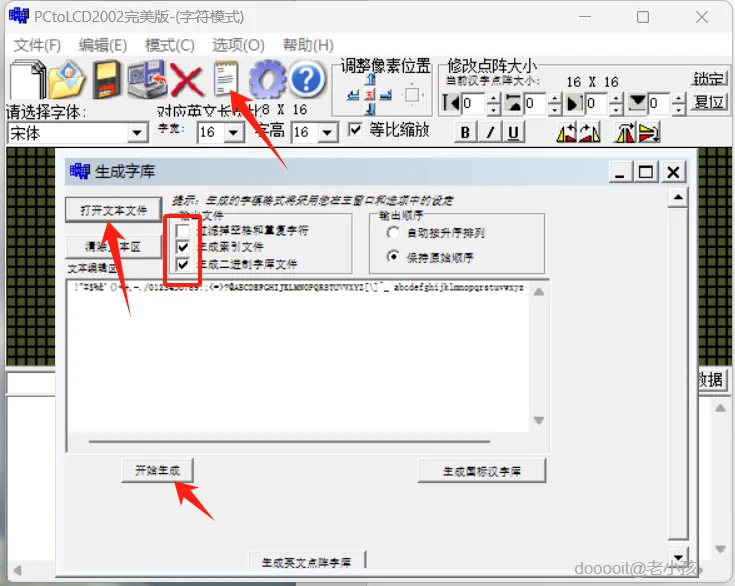This screenshot has height=586, width=735.
Task: Click the text area scroll up arrow
Action: tap(539, 293)
